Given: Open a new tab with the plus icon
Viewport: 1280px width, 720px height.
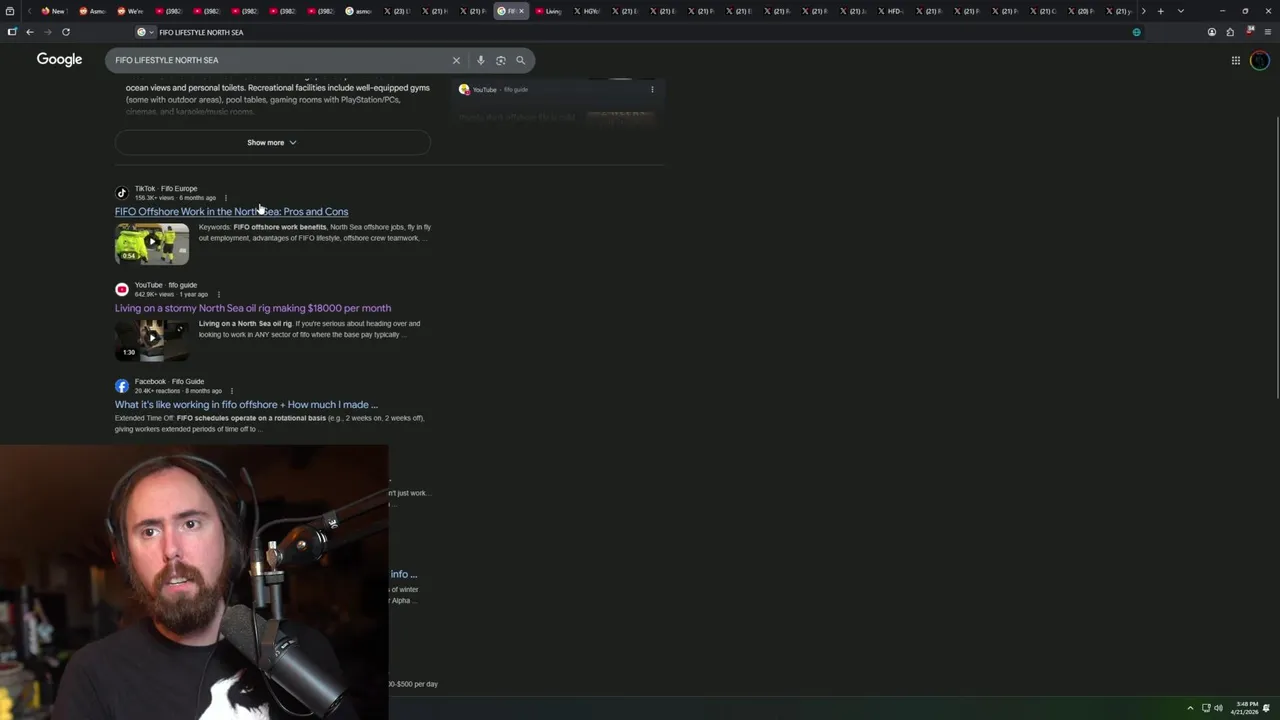Looking at the screenshot, I should pyautogui.click(x=1160, y=11).
